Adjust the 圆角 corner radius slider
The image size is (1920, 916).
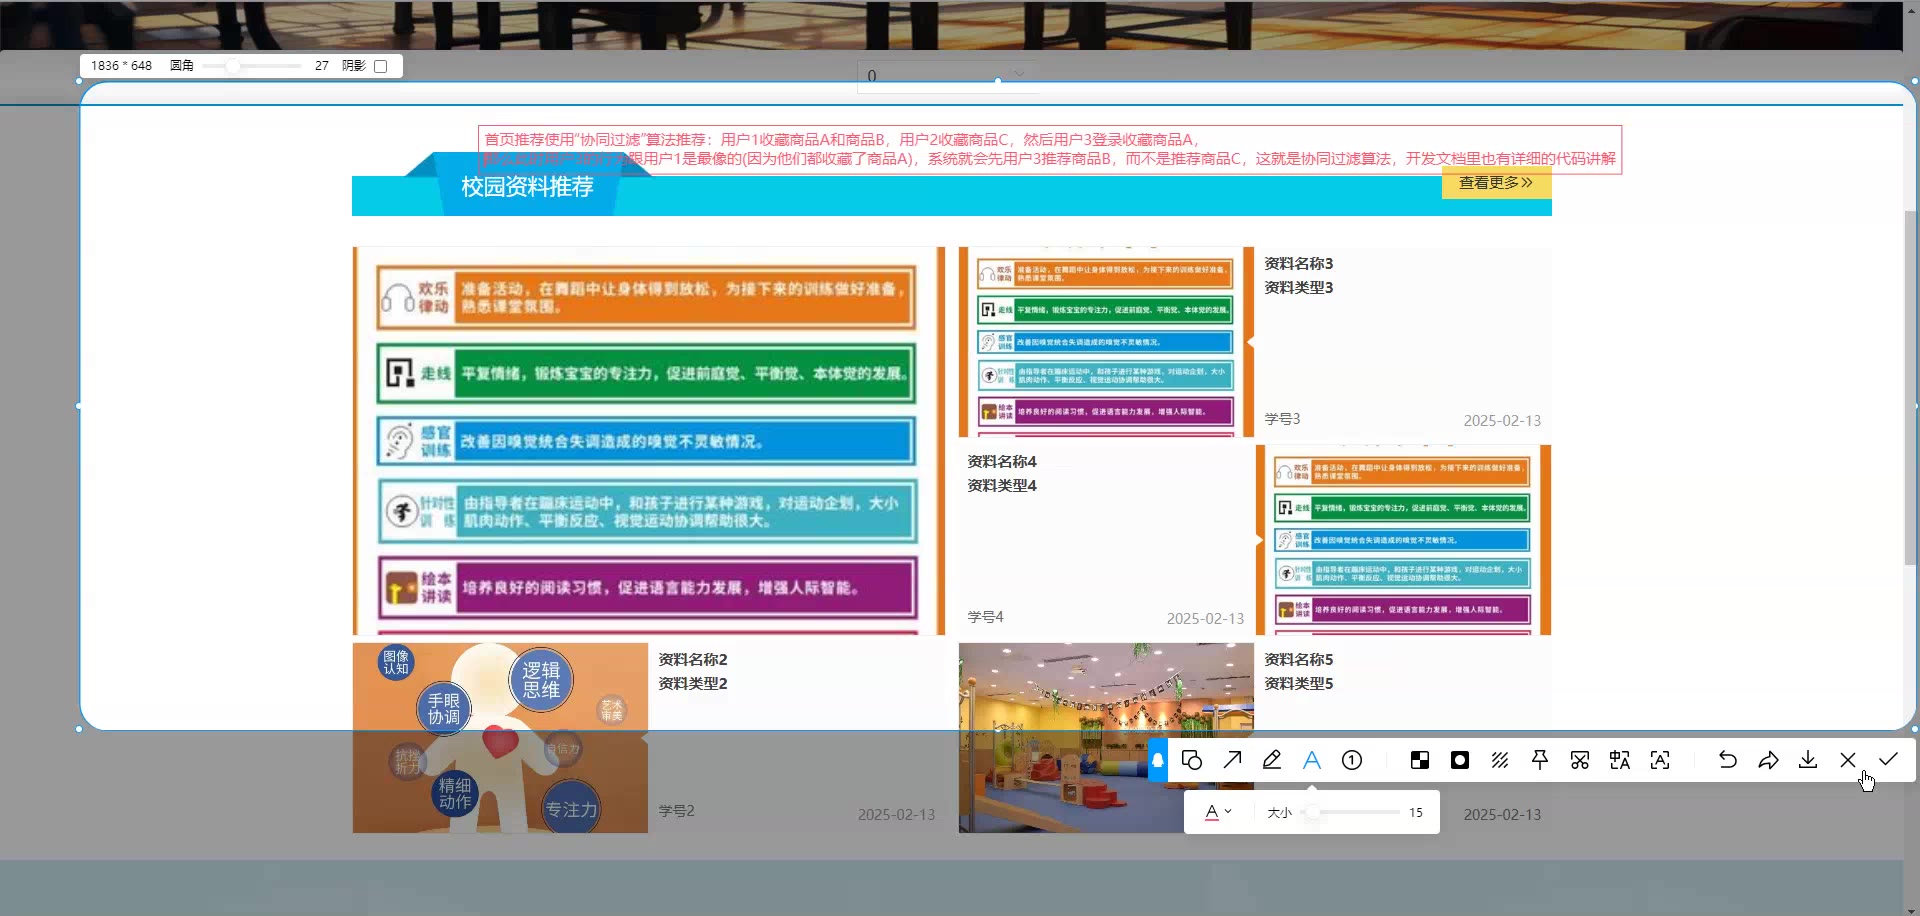pos(252,66)
